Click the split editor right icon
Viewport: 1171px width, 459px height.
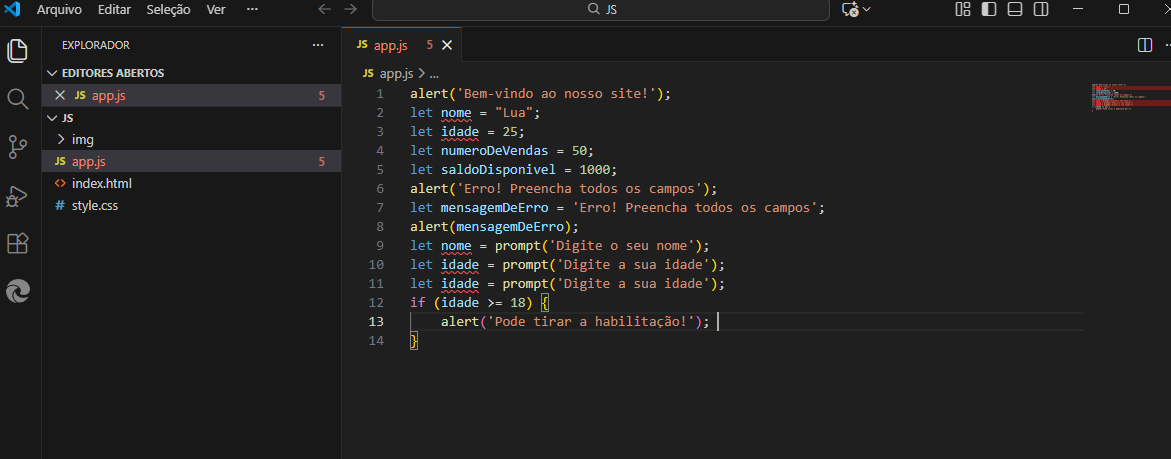pyautogui.click(x=1145, y=45)
